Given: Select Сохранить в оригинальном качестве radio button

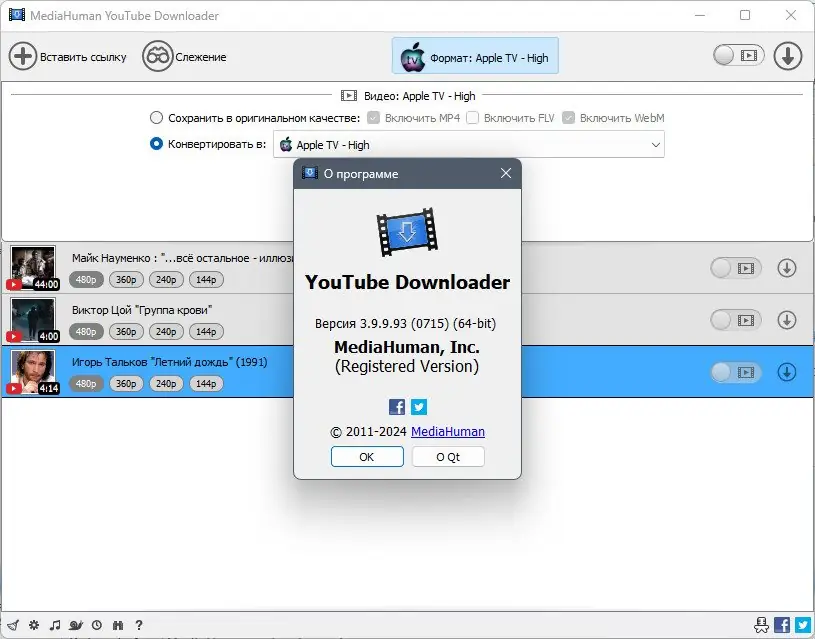Looking at the screenshot, I should click(x=156, y=118).
